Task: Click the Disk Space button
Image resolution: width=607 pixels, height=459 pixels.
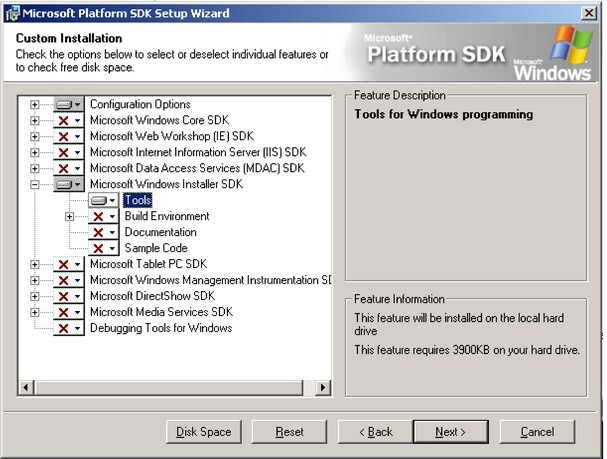Action: (204, 432)
